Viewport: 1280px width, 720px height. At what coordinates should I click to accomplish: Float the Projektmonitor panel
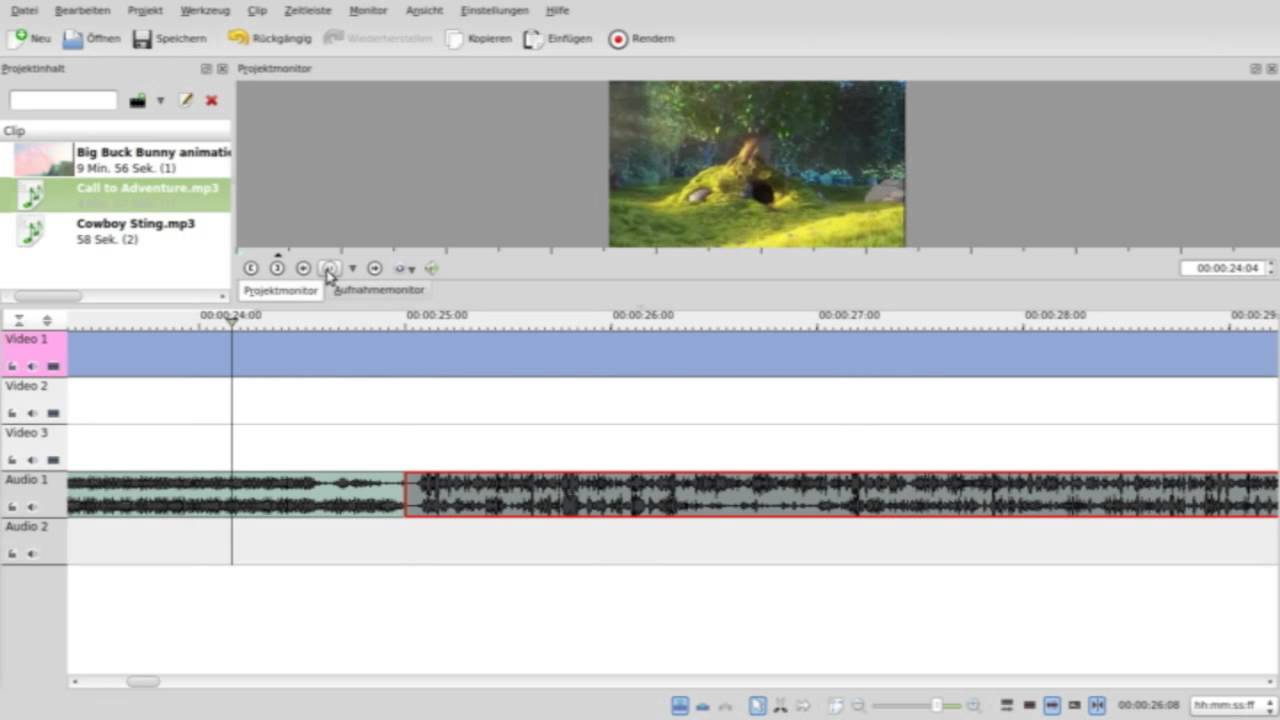tap(1255, 69)
